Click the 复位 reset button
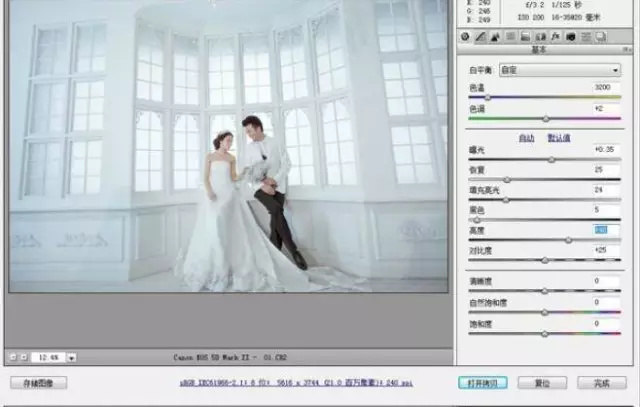This screenshot has width=640, height=407. coord(542,383)
